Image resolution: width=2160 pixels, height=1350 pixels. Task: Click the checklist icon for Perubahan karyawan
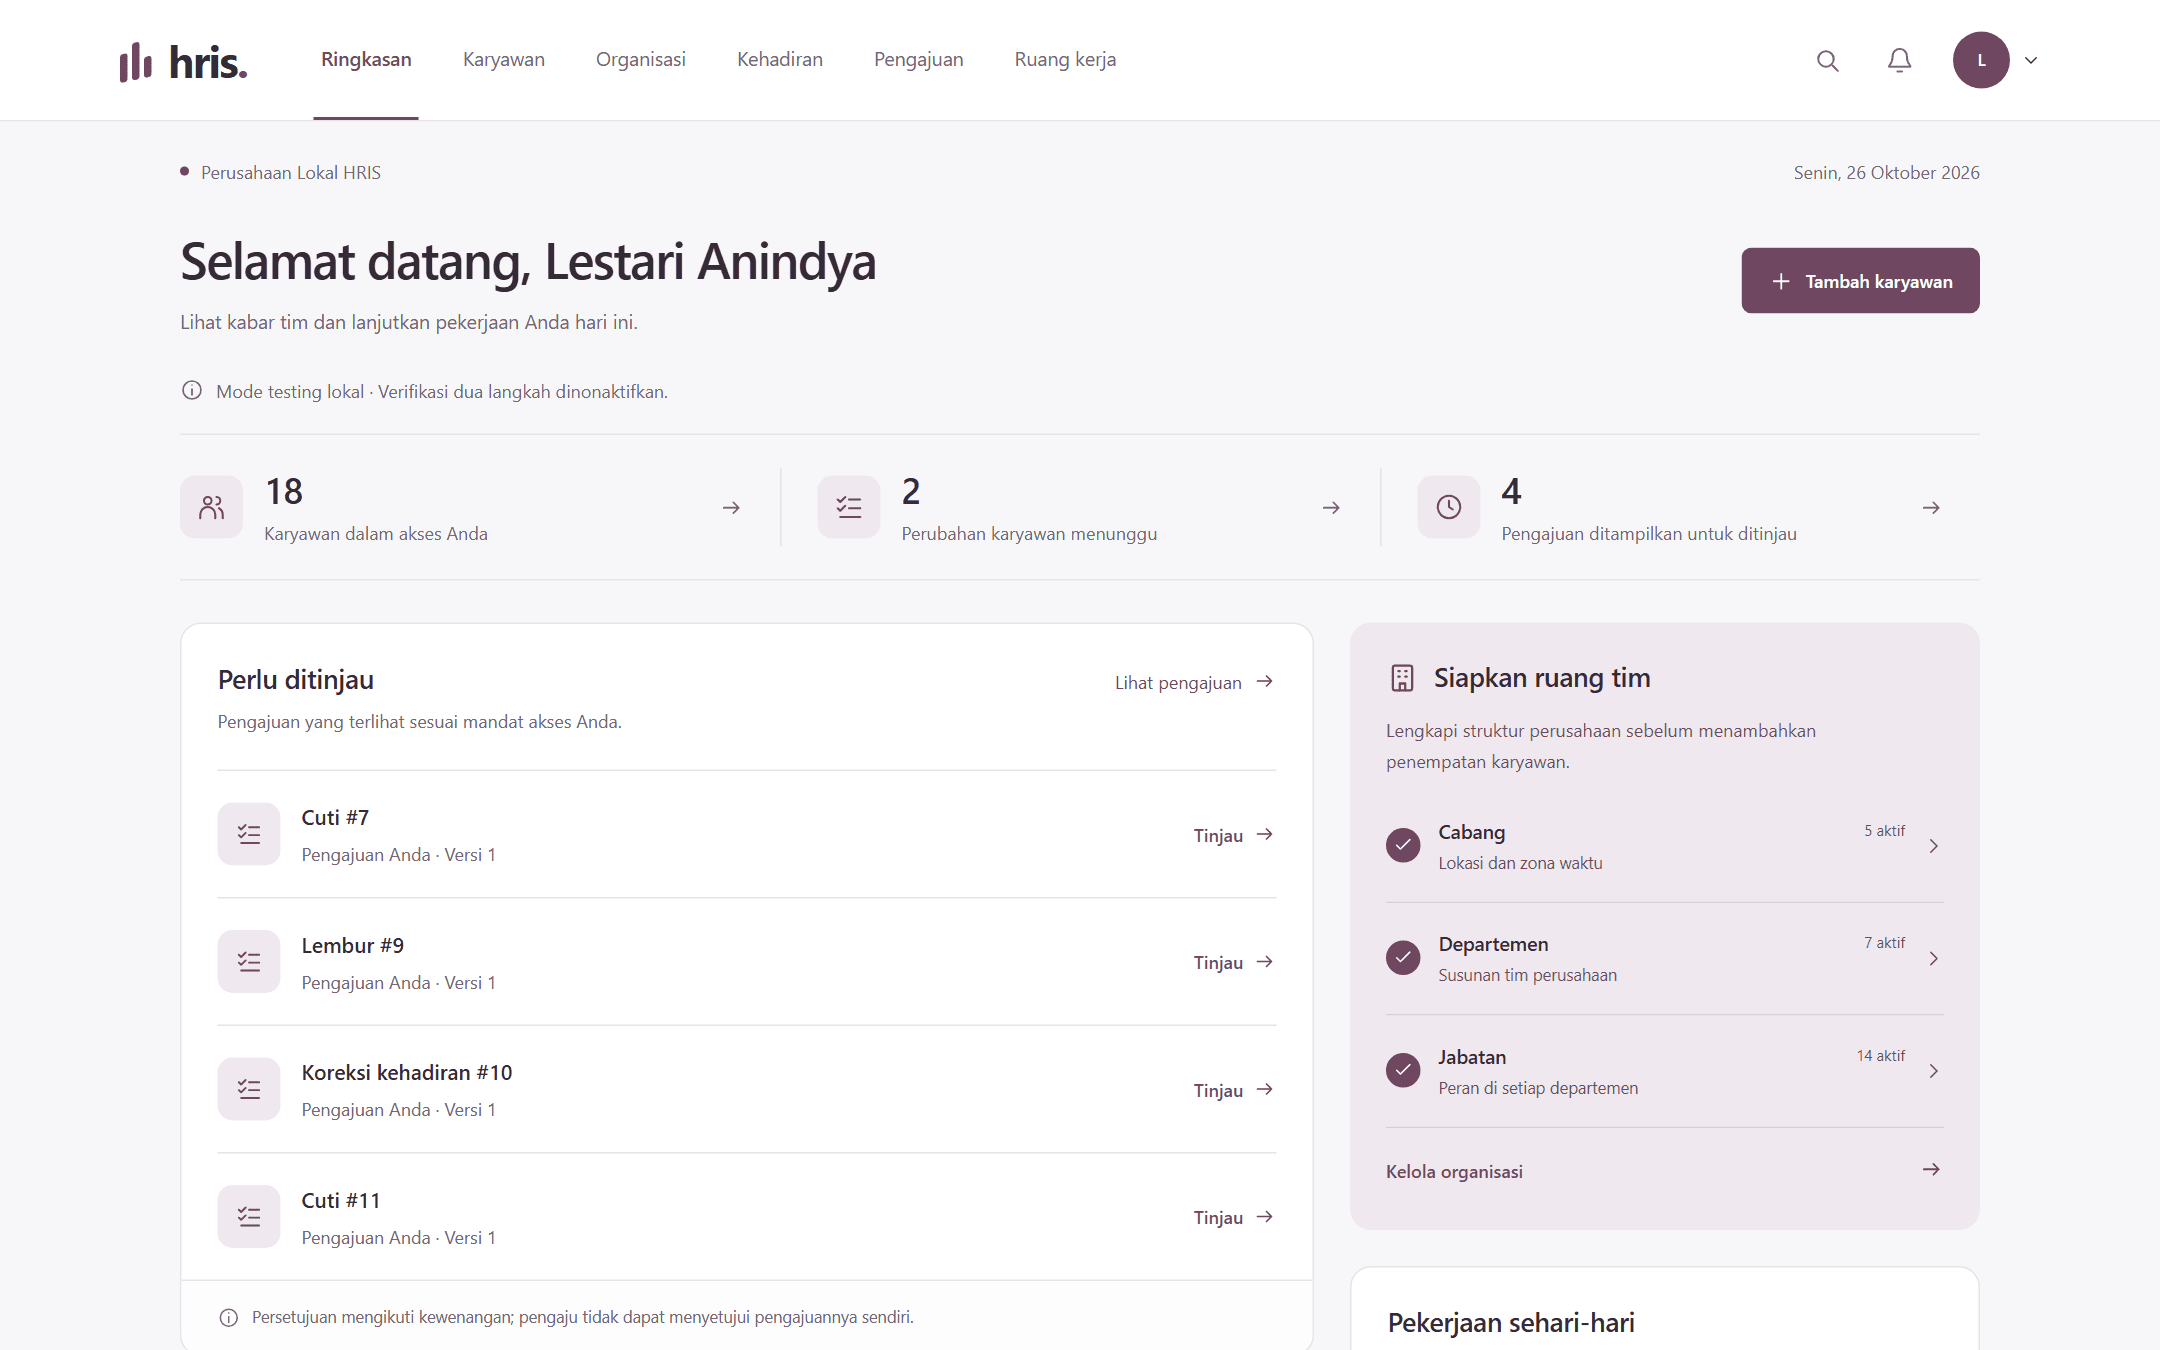point(848,507)
